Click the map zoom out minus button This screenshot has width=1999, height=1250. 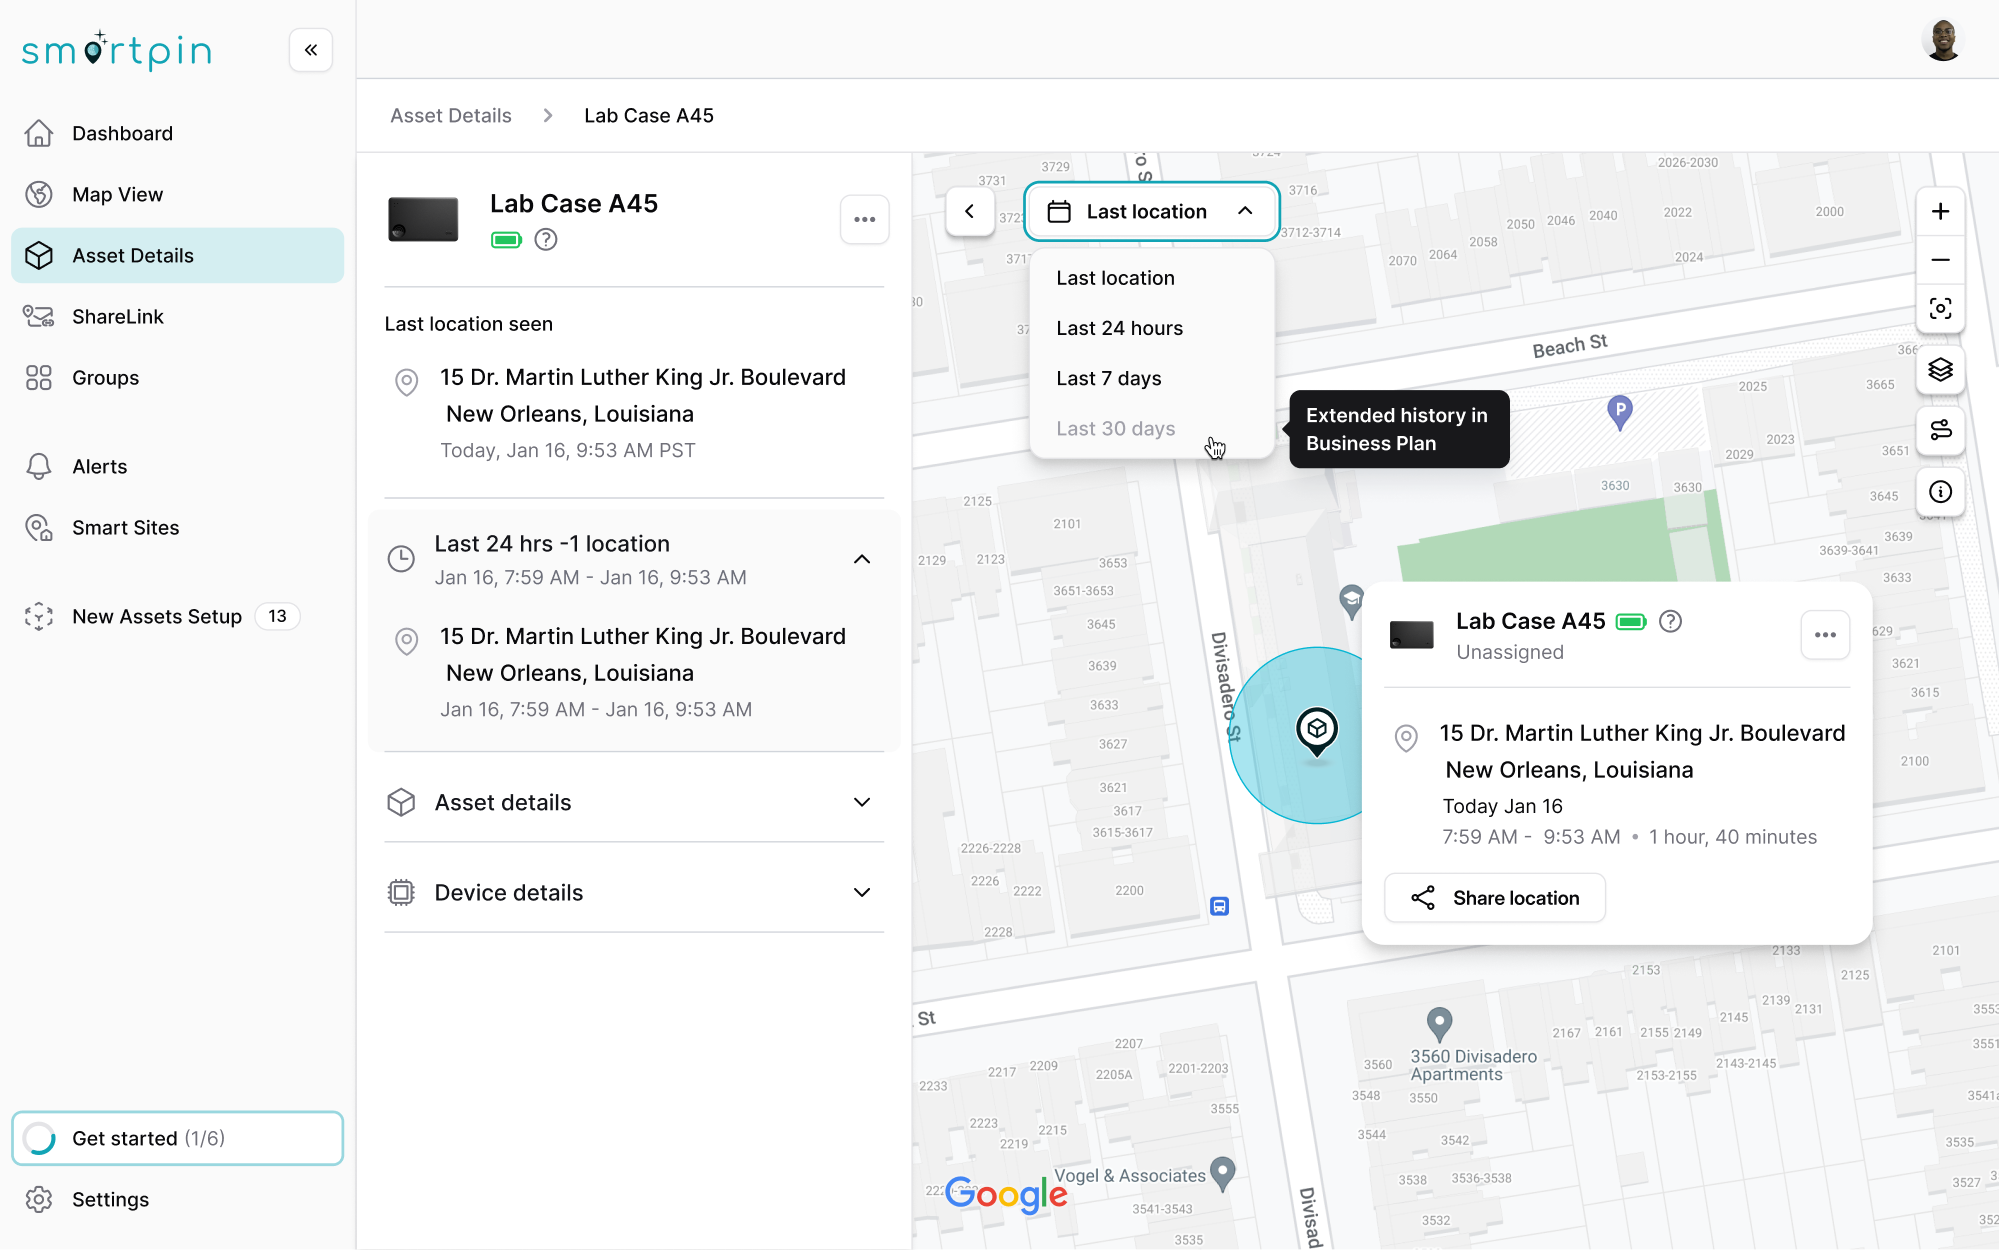1940,260
